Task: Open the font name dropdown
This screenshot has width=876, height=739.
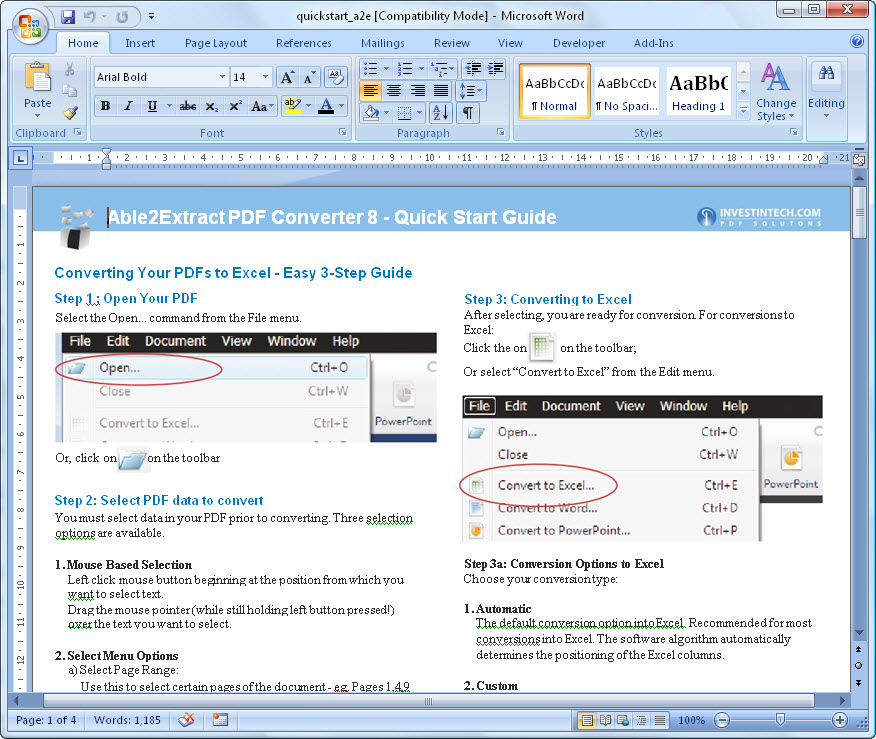Action: [222, 77]
